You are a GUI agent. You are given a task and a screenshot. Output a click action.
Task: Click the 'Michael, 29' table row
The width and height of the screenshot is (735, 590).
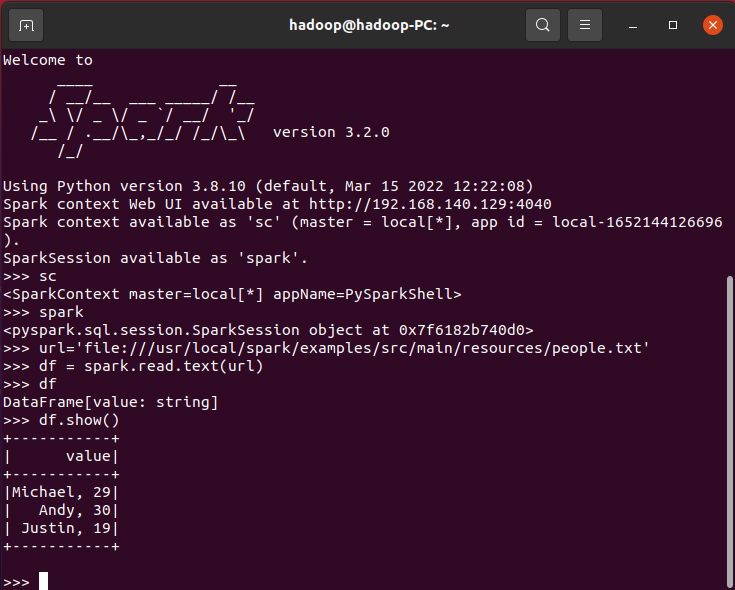pyautogui.click(x=61, y=492)
